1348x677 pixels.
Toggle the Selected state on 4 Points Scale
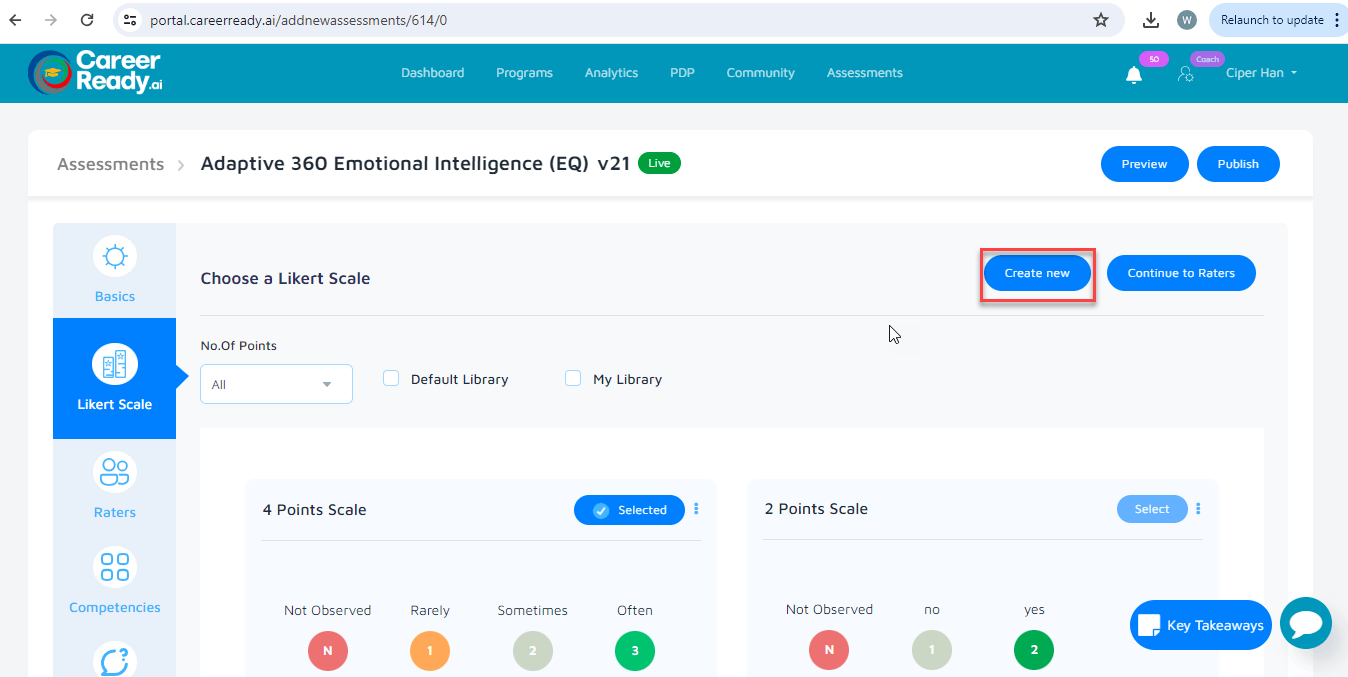click(x=629, y=510)
